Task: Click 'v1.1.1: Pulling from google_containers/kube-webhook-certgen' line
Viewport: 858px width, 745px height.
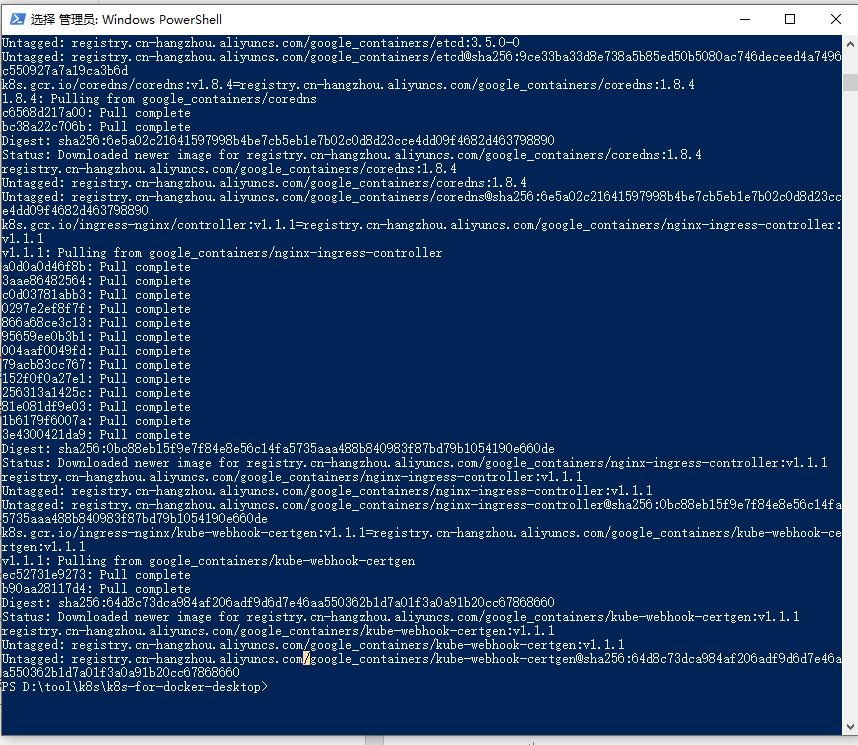Action: coord(208,561)
